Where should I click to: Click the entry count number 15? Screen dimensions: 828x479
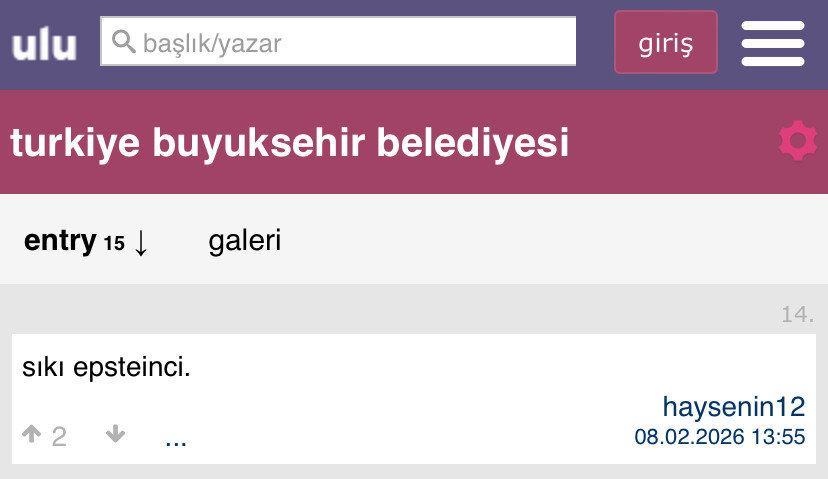click(114, 243)
